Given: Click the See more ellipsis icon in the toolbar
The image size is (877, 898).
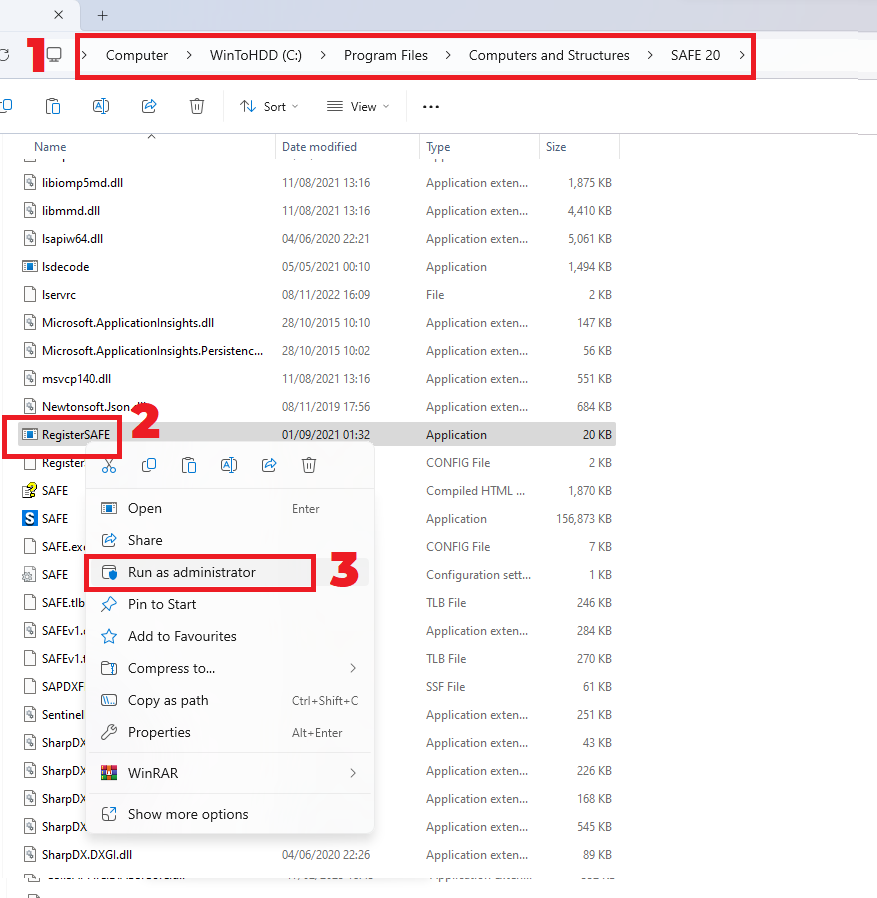Looking at the screenshot, I should 430,106.
